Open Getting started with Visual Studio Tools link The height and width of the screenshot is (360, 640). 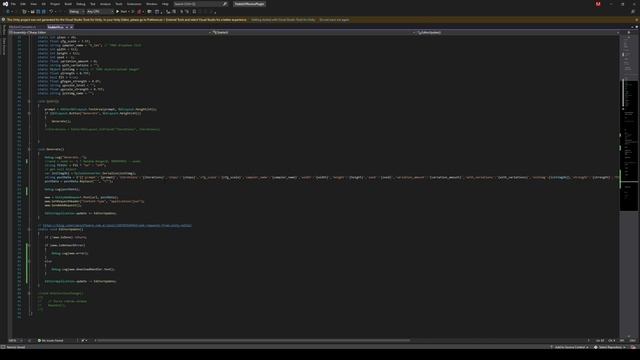(x=283, y=20)
